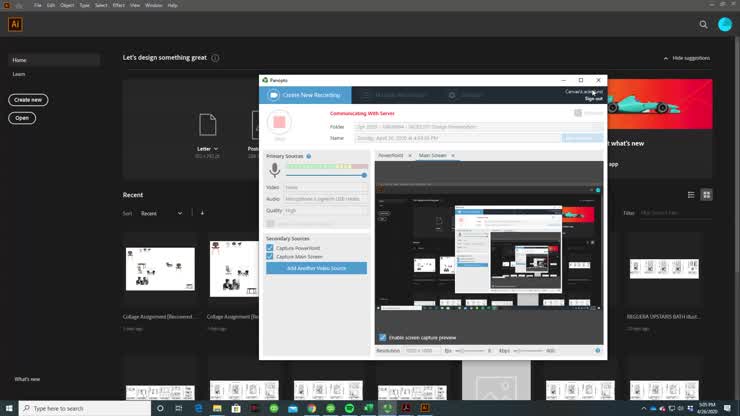
Task: Click the Illustrator search magnifier icon
Action: 703,24
